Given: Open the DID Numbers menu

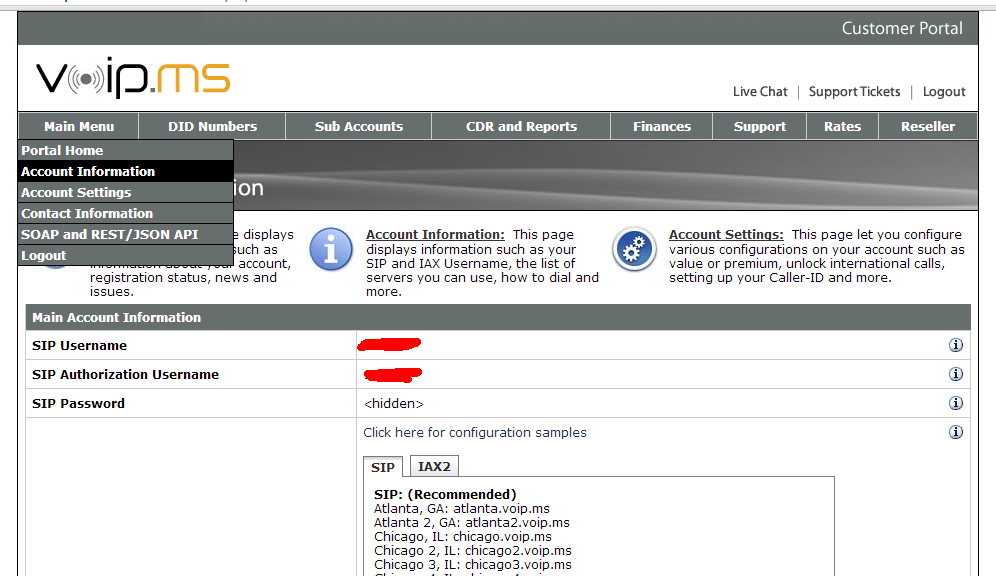Looking at the screenshot, I should pyautogui.click(x=212, y=127).
